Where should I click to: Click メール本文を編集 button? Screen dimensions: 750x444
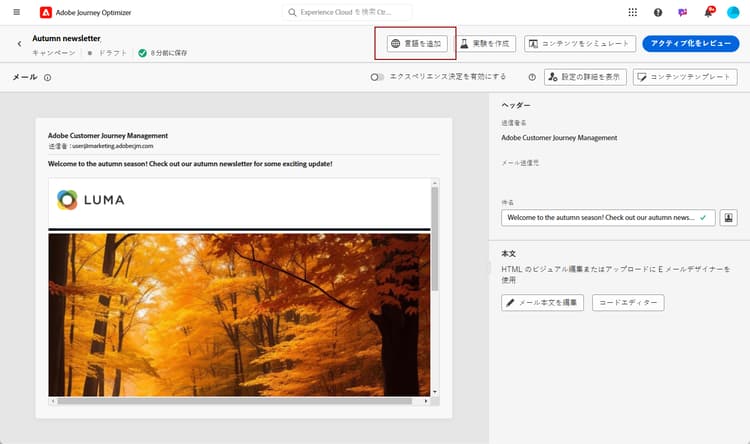[x=542, y=303]
